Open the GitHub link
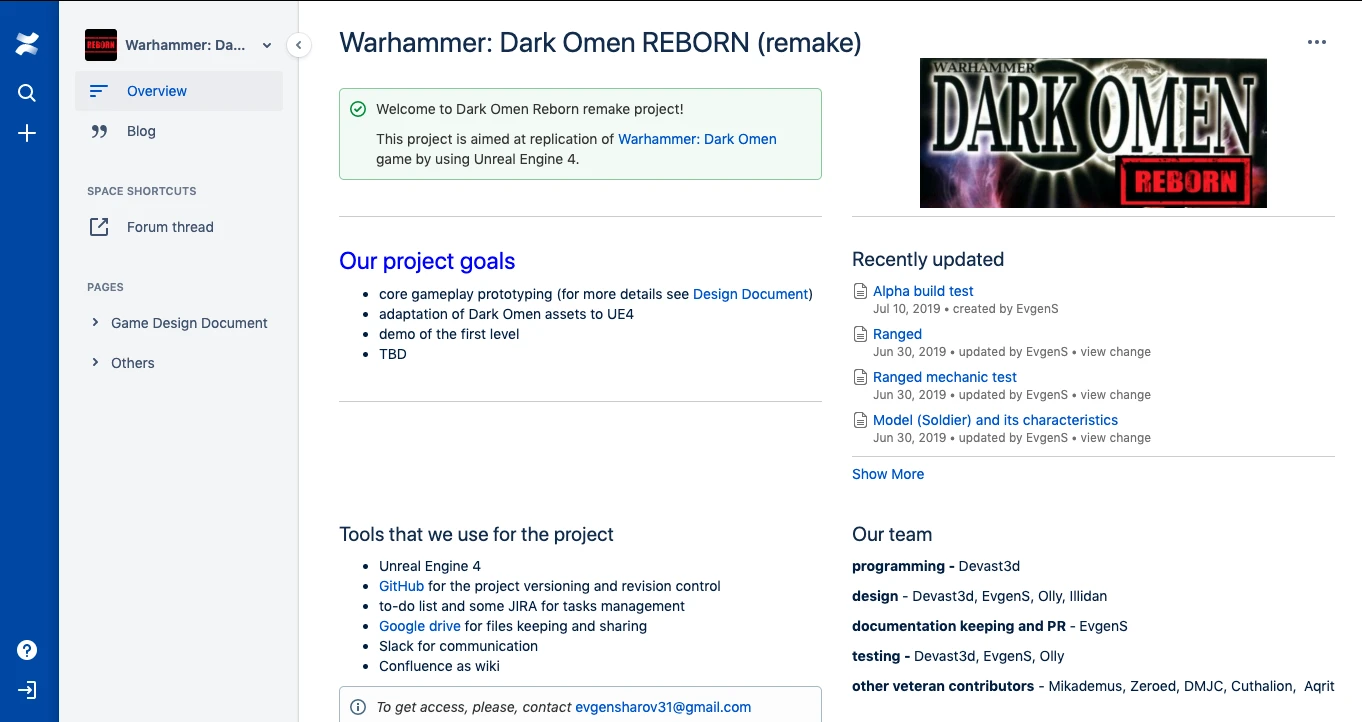The height and width of the screenshot is (722, 1362). tap(401, 586)
